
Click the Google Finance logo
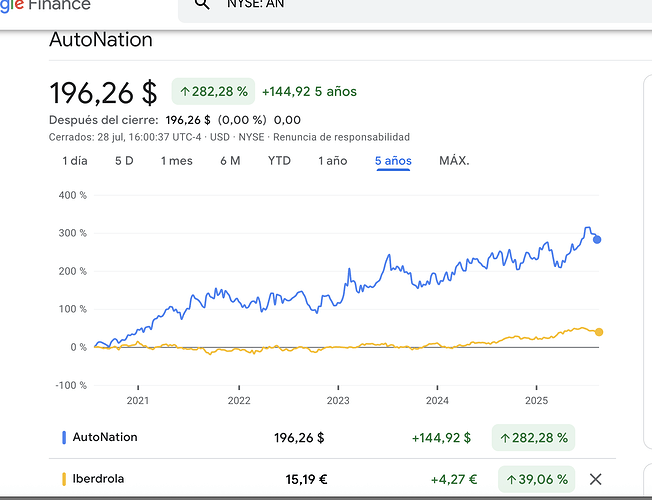point(45,5)
